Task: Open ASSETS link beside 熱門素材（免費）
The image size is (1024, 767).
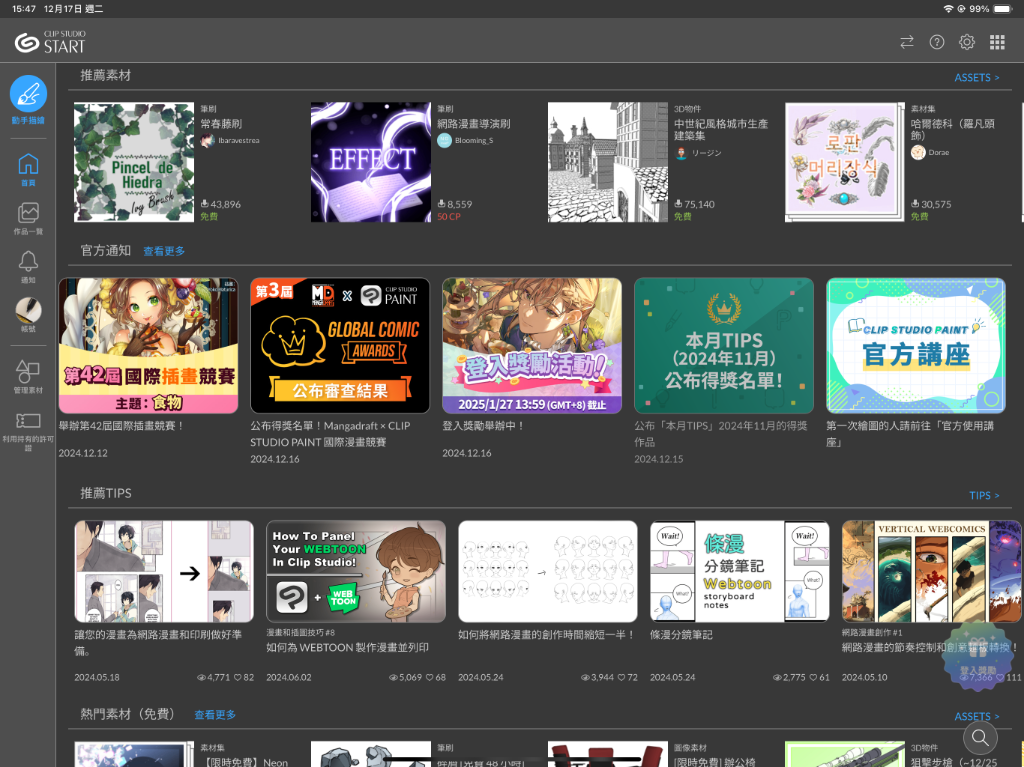Action: click(976, 717)
